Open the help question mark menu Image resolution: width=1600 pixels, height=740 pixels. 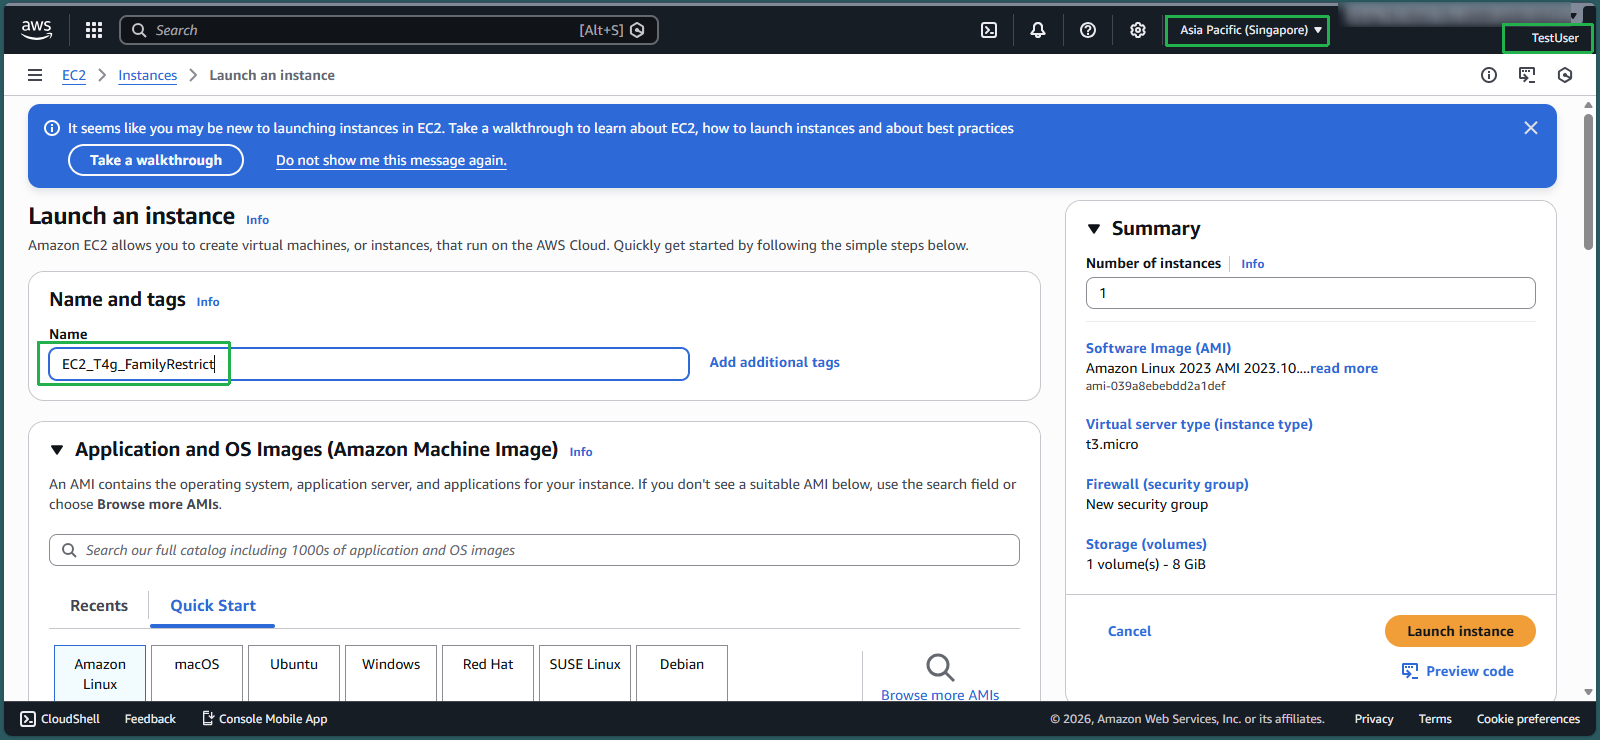tap(1088, 30)
